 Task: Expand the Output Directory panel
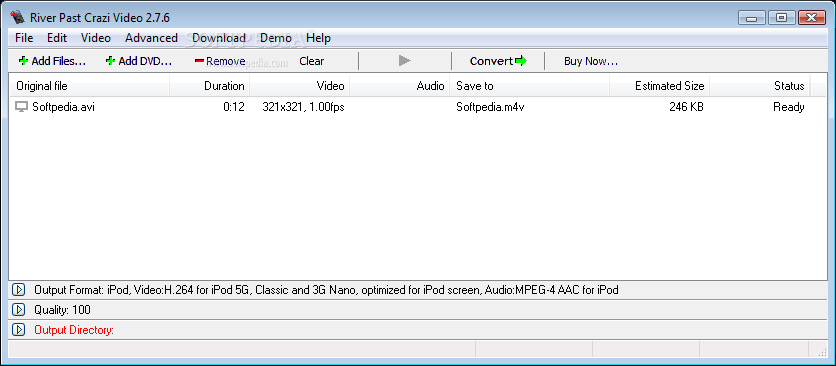(x=18, y=330)
